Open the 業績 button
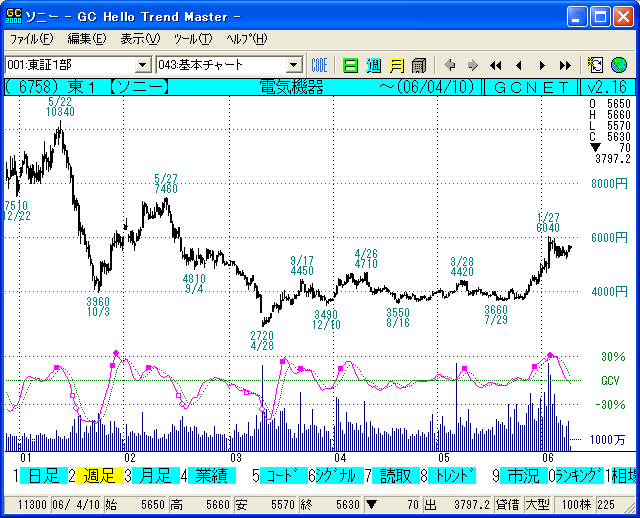 (212, 476)
